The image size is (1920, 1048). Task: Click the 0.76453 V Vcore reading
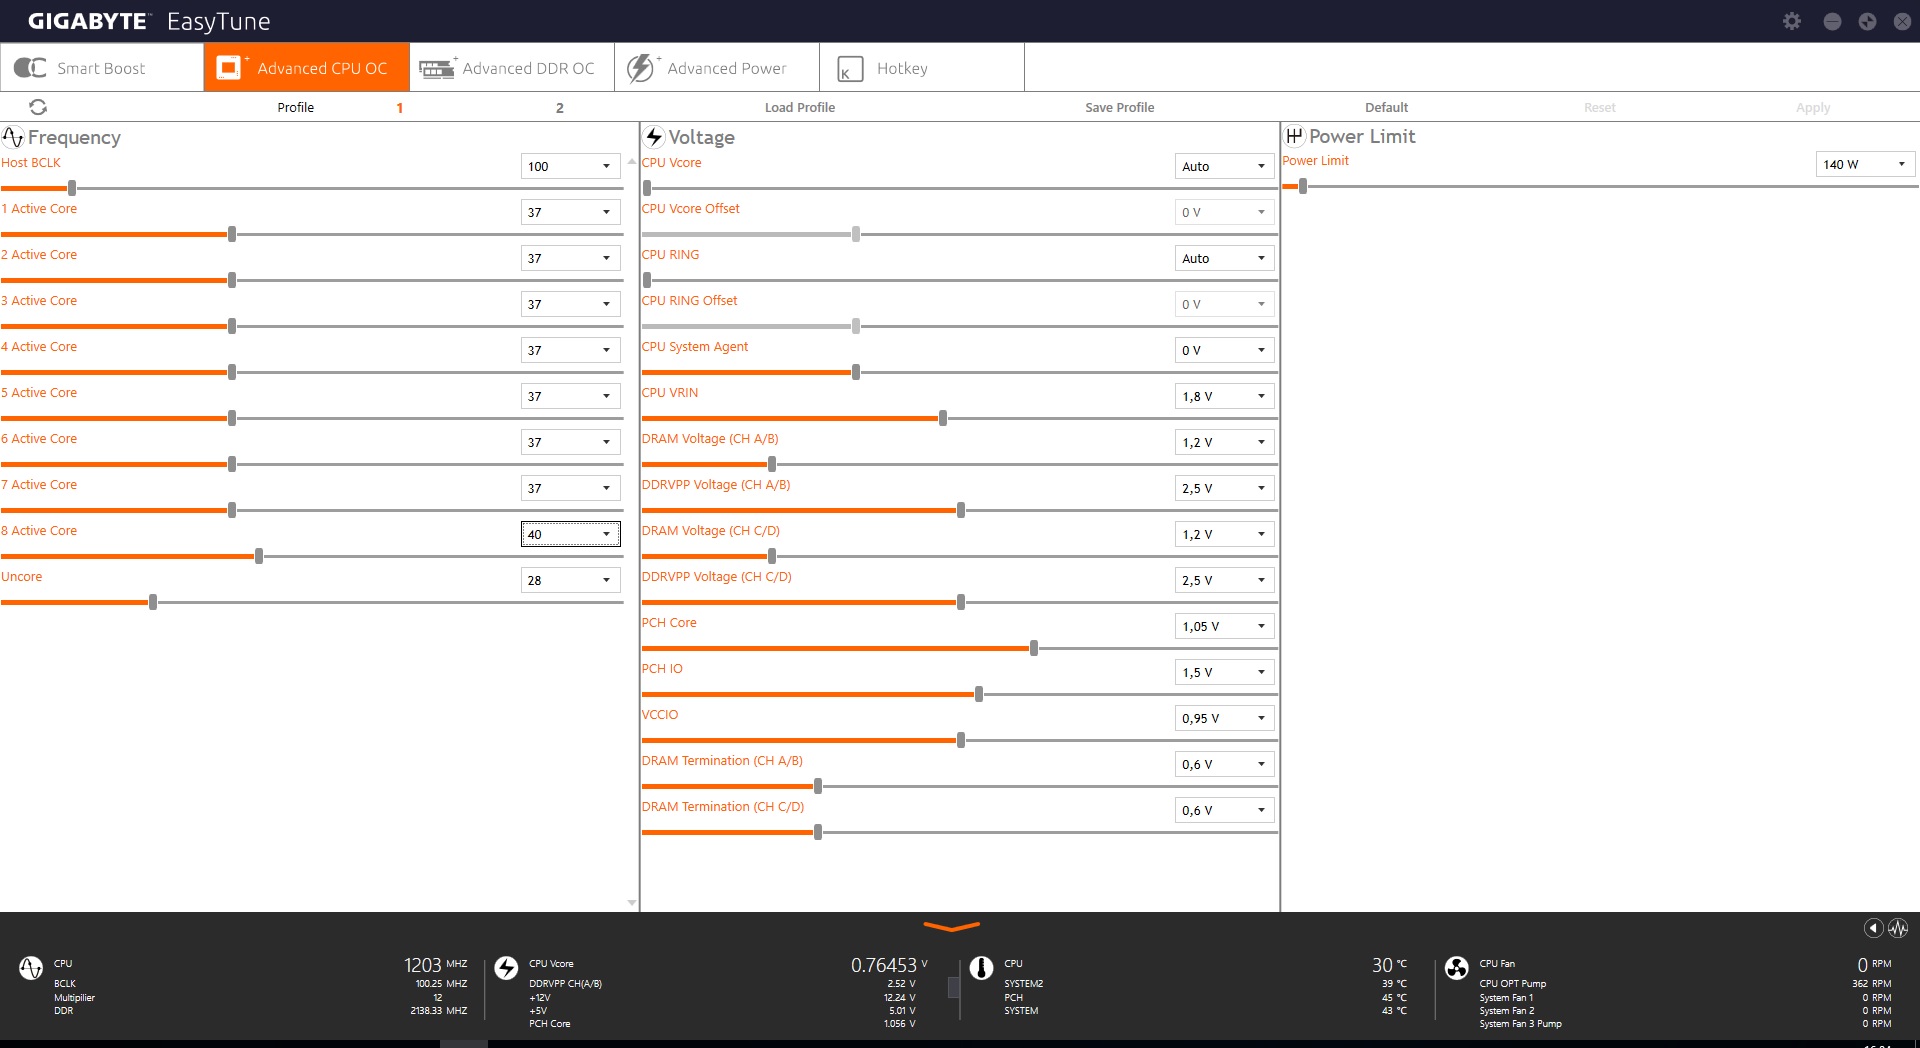(889, 965)
